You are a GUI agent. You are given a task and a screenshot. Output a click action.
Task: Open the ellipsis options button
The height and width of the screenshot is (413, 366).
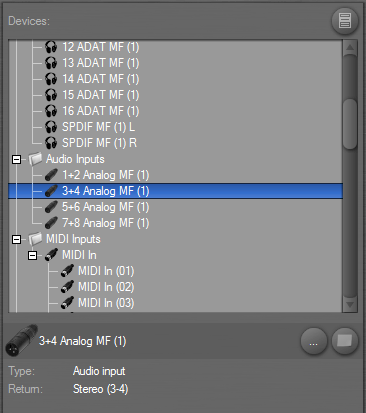coord(313,341)
